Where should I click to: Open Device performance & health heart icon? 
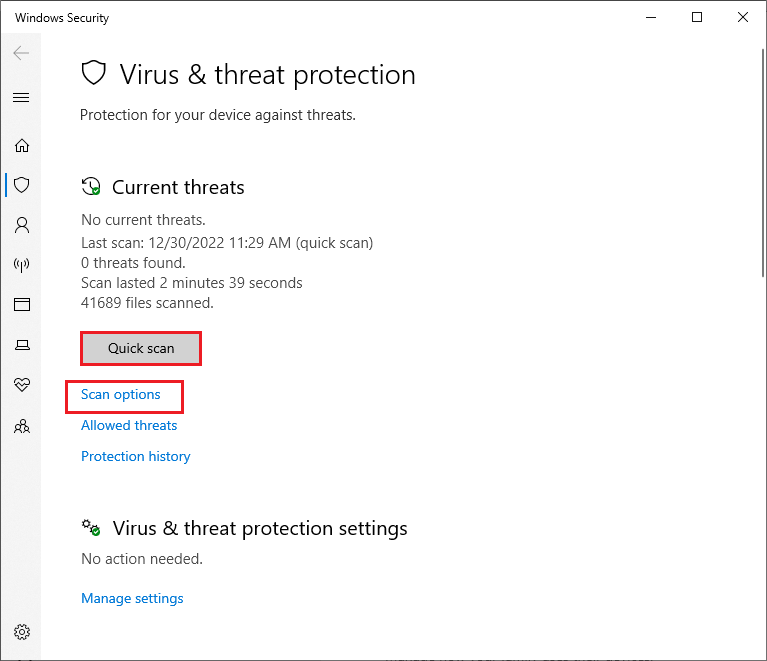[x=22, y=385]
